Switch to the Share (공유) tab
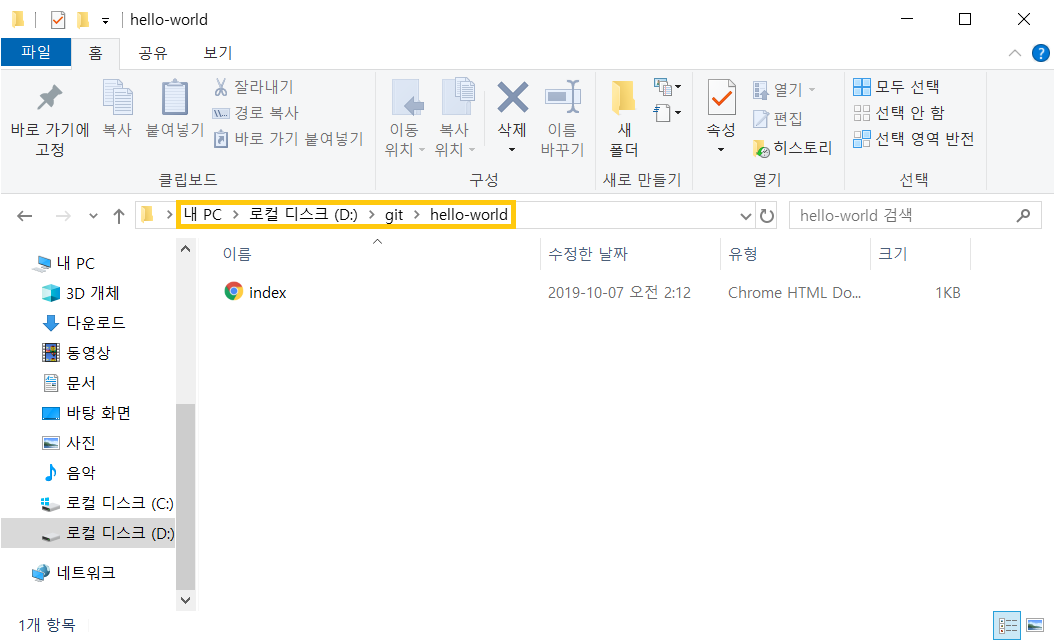Screen dimensions: 1055x641 pyautogui.click(x=153, y=53)
